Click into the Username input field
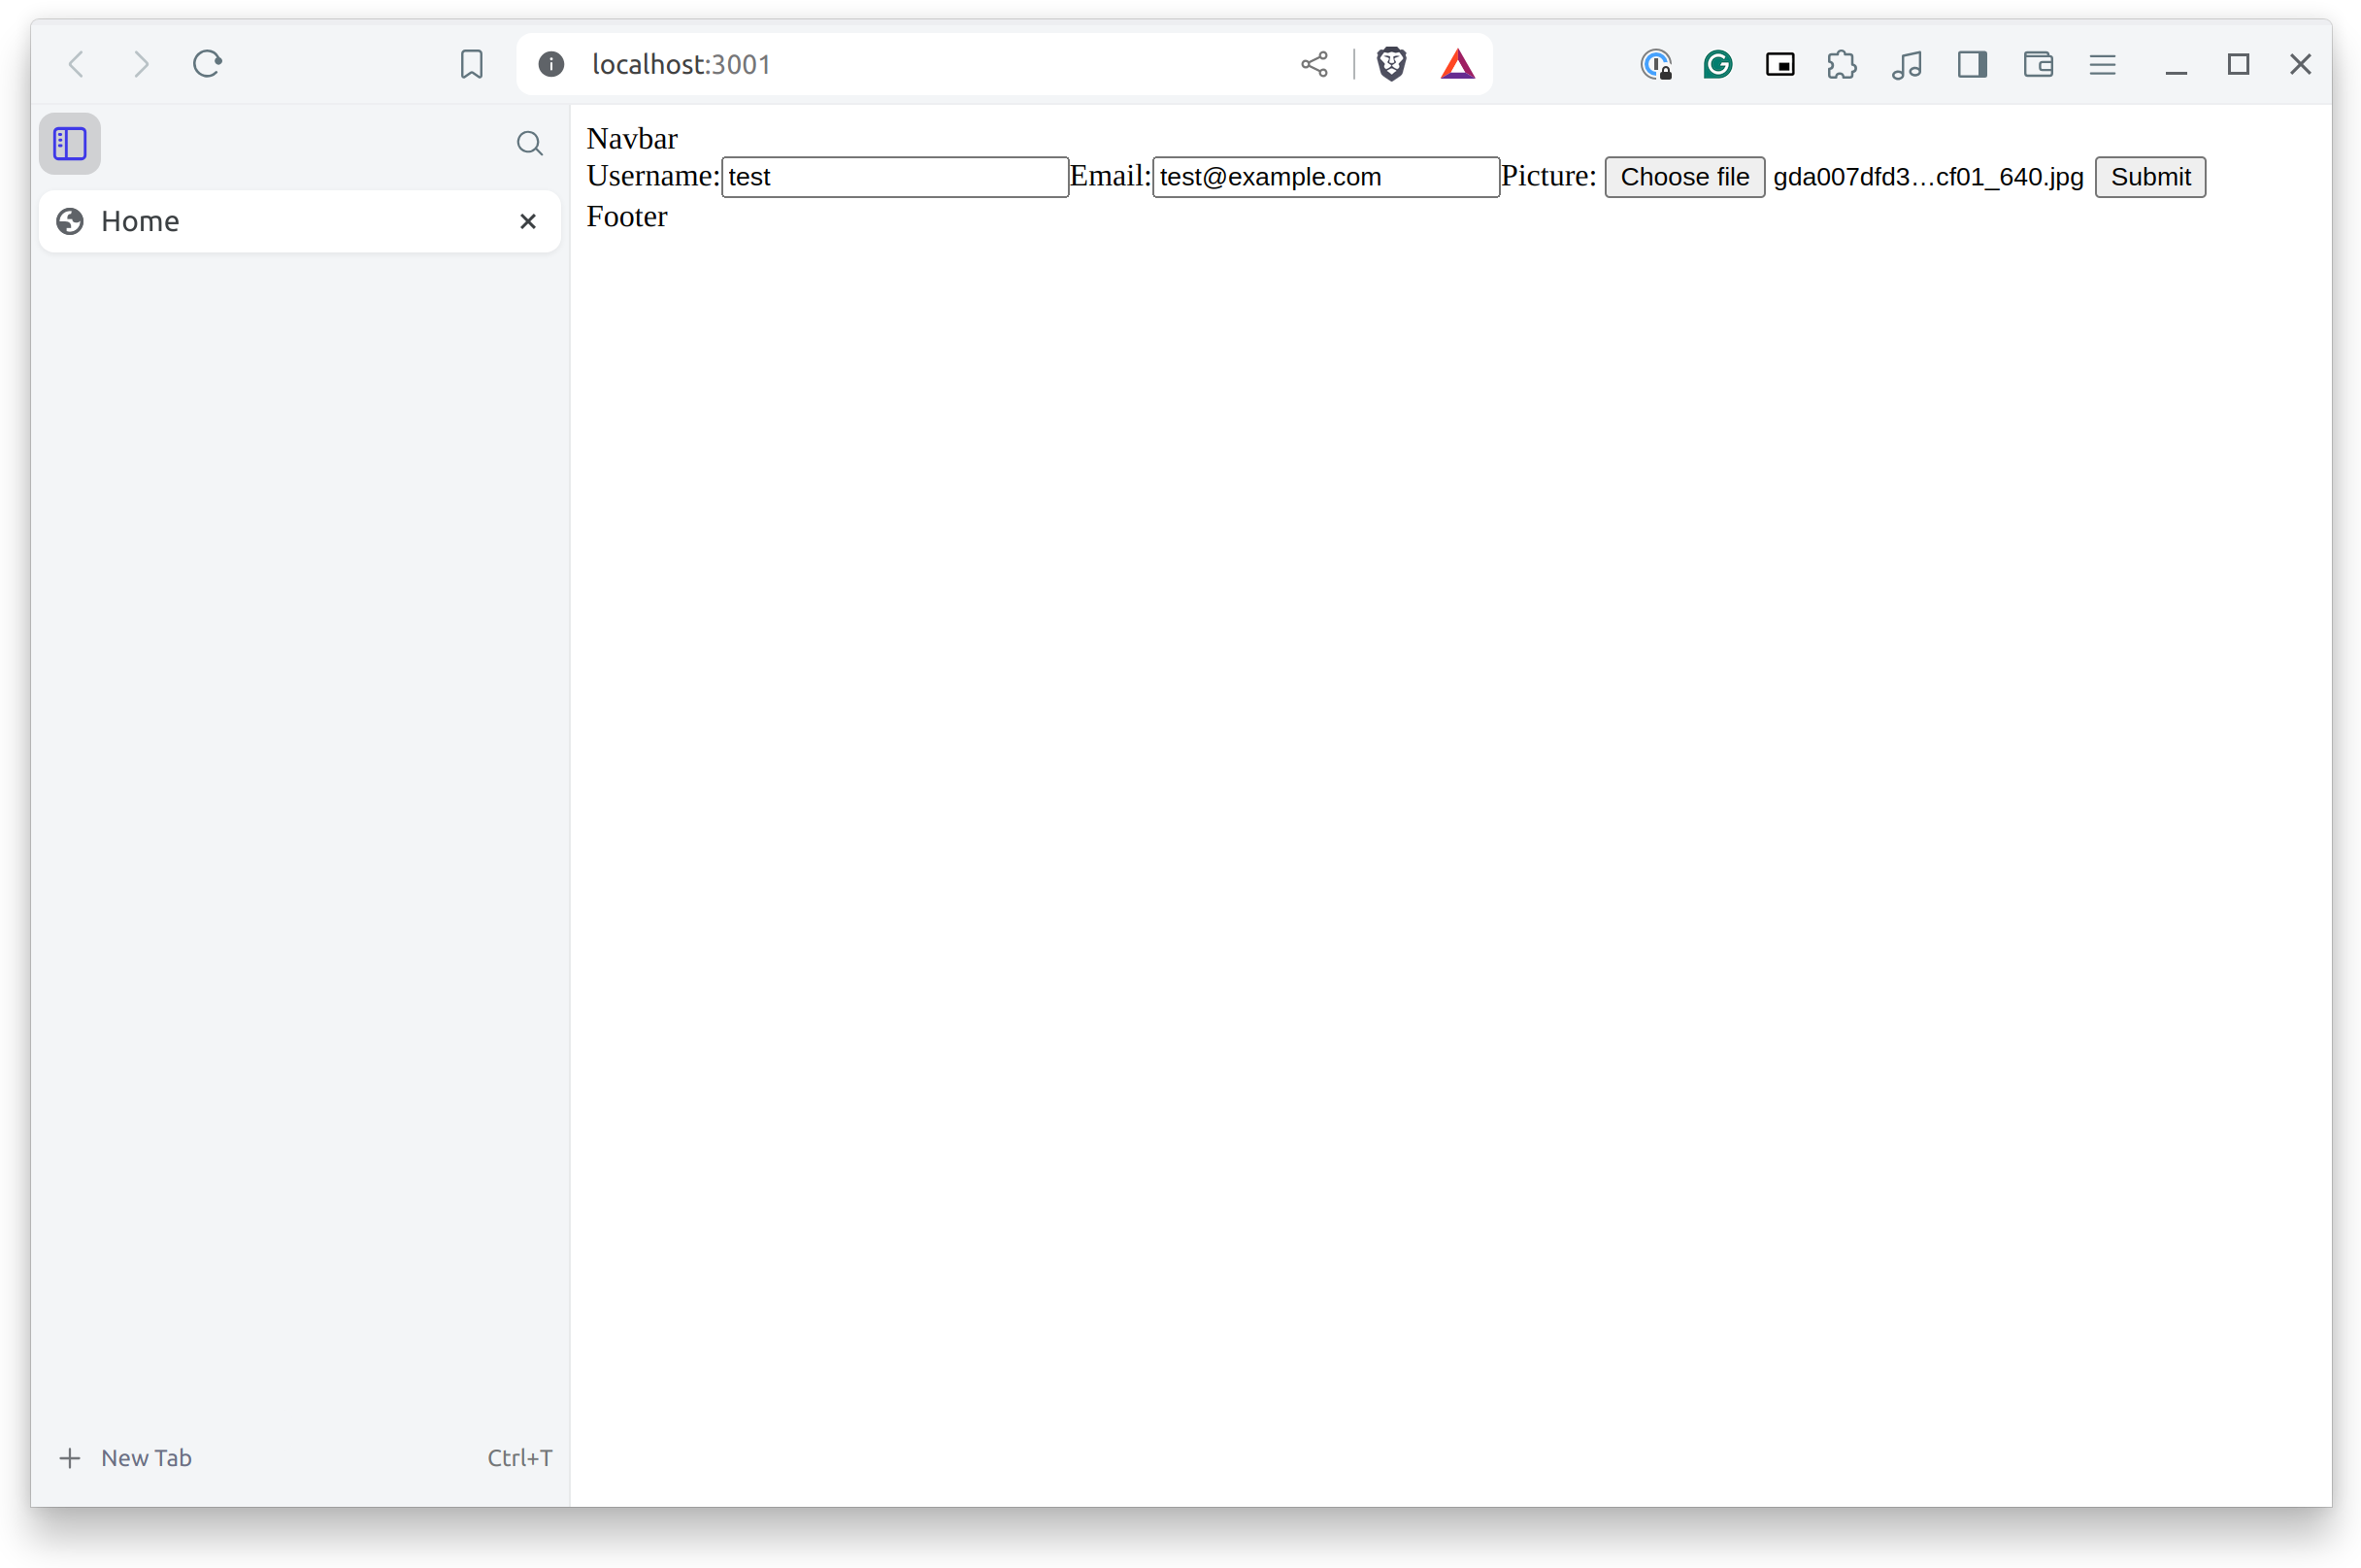Screen dimensions: 2361x1568 894,177
